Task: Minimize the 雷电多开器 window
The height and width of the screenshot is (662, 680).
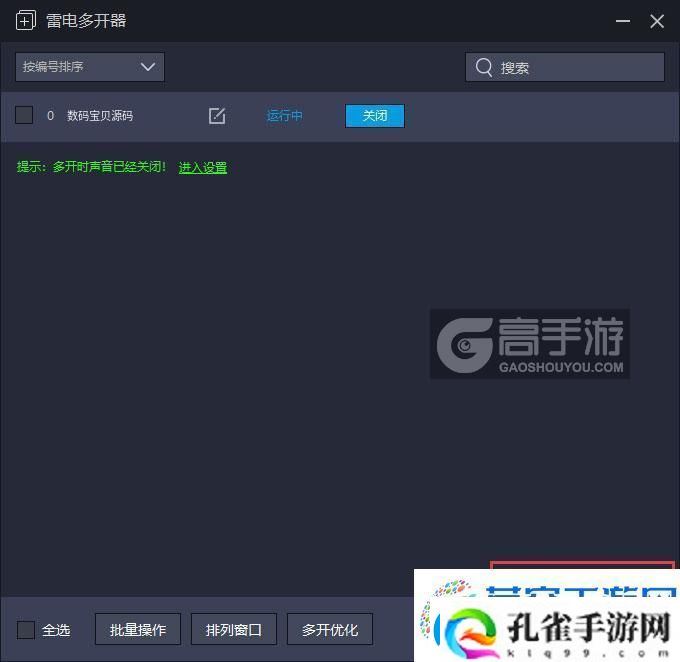Action: pos(623,21)
